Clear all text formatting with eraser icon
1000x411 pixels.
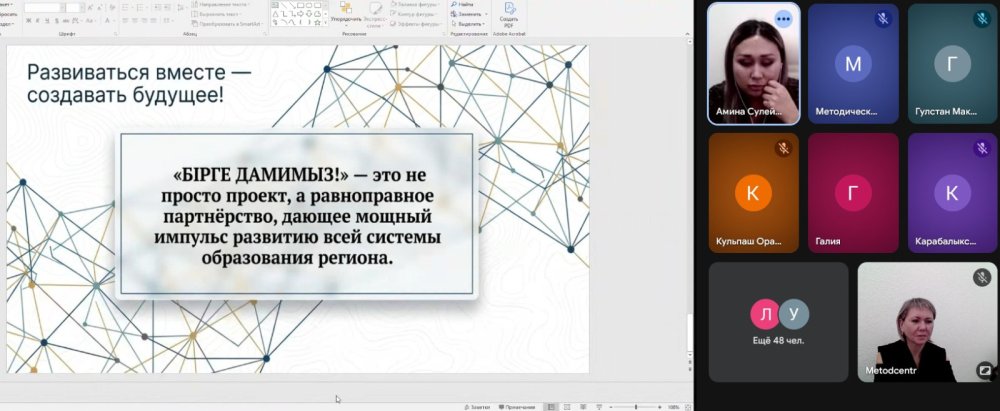pyautogui.click(x=112, y=8)
